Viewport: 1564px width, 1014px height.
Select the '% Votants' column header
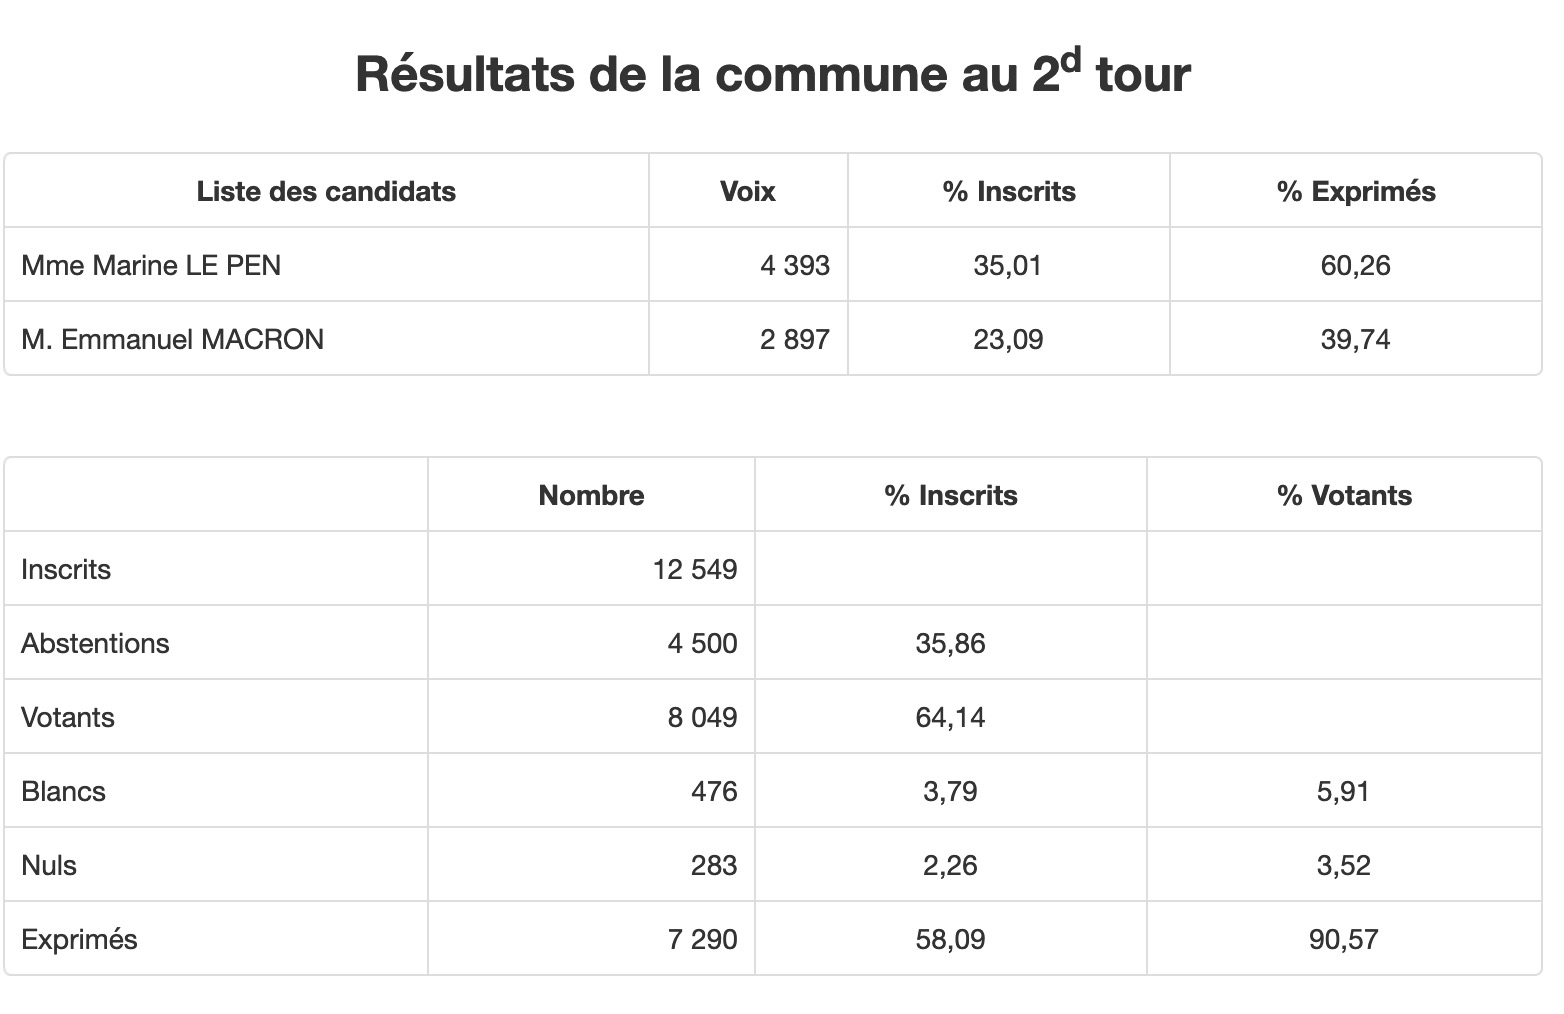1344,495
